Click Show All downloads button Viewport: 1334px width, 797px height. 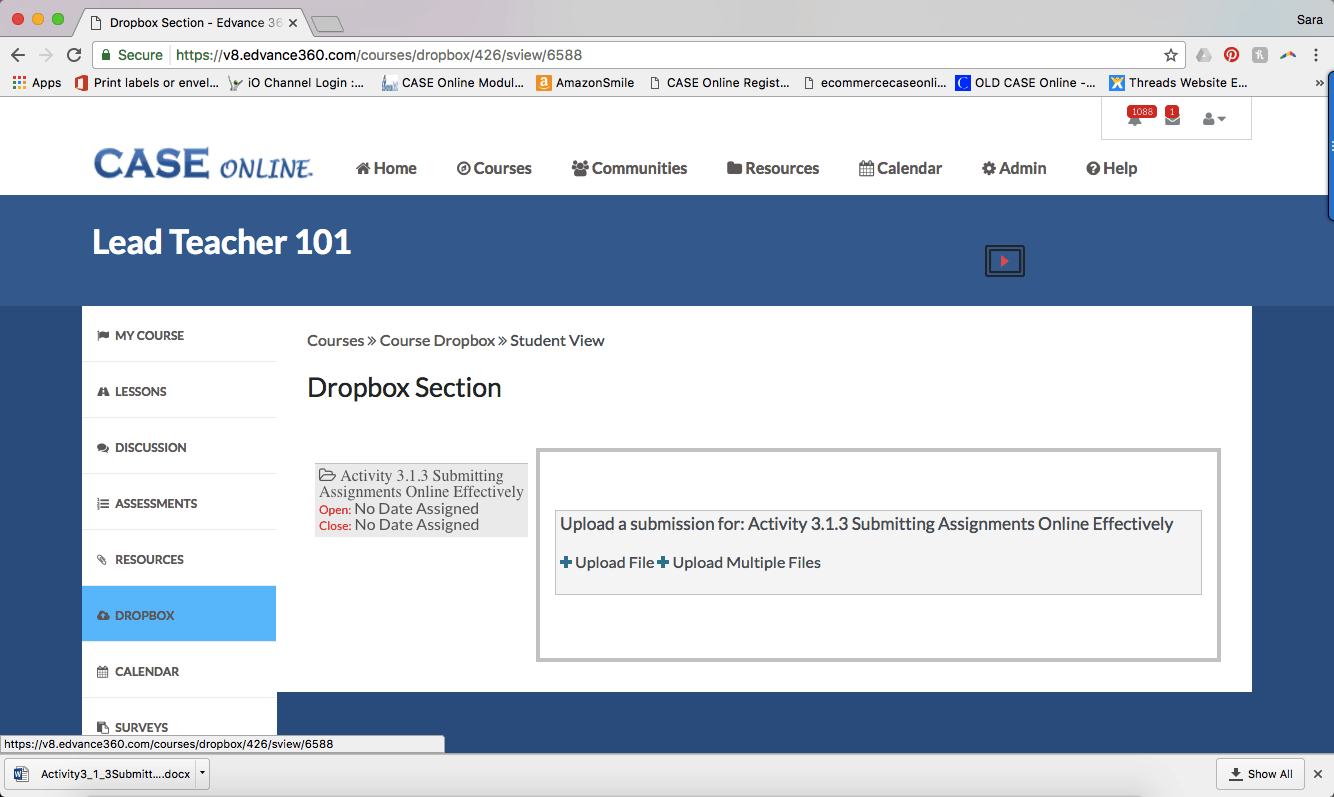coord(1260,773)
